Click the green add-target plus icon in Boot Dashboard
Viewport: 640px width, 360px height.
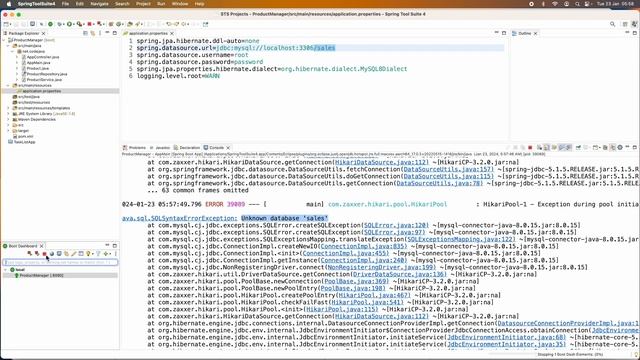click(106, 253)
